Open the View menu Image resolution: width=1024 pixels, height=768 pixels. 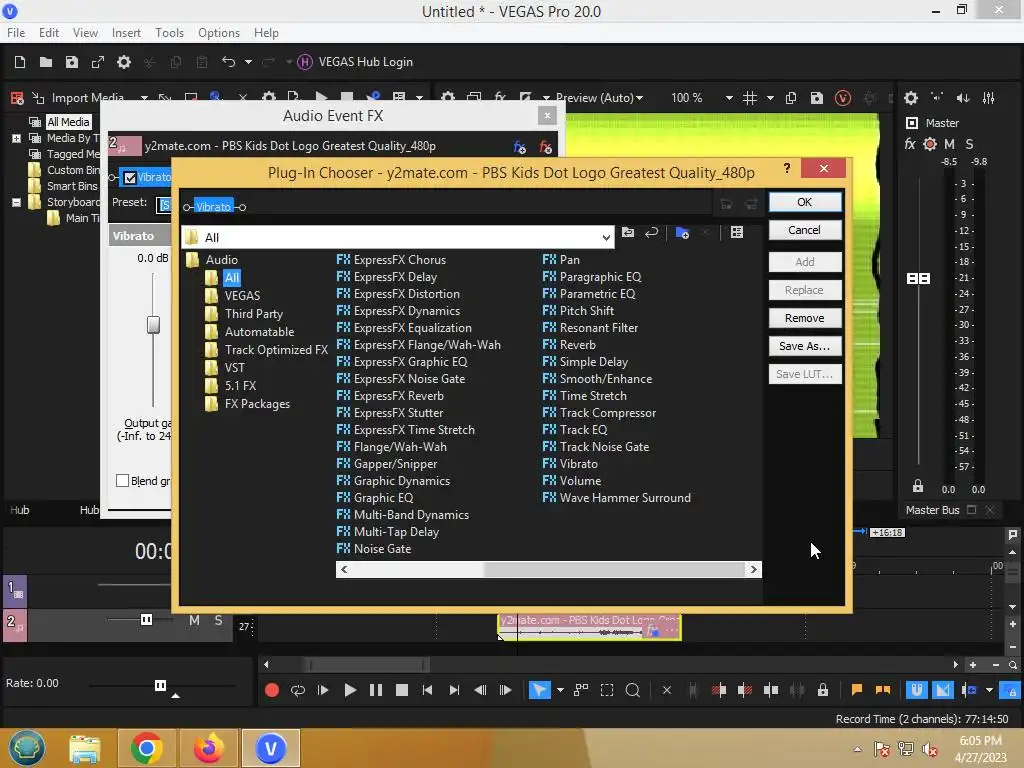[86, 33]
